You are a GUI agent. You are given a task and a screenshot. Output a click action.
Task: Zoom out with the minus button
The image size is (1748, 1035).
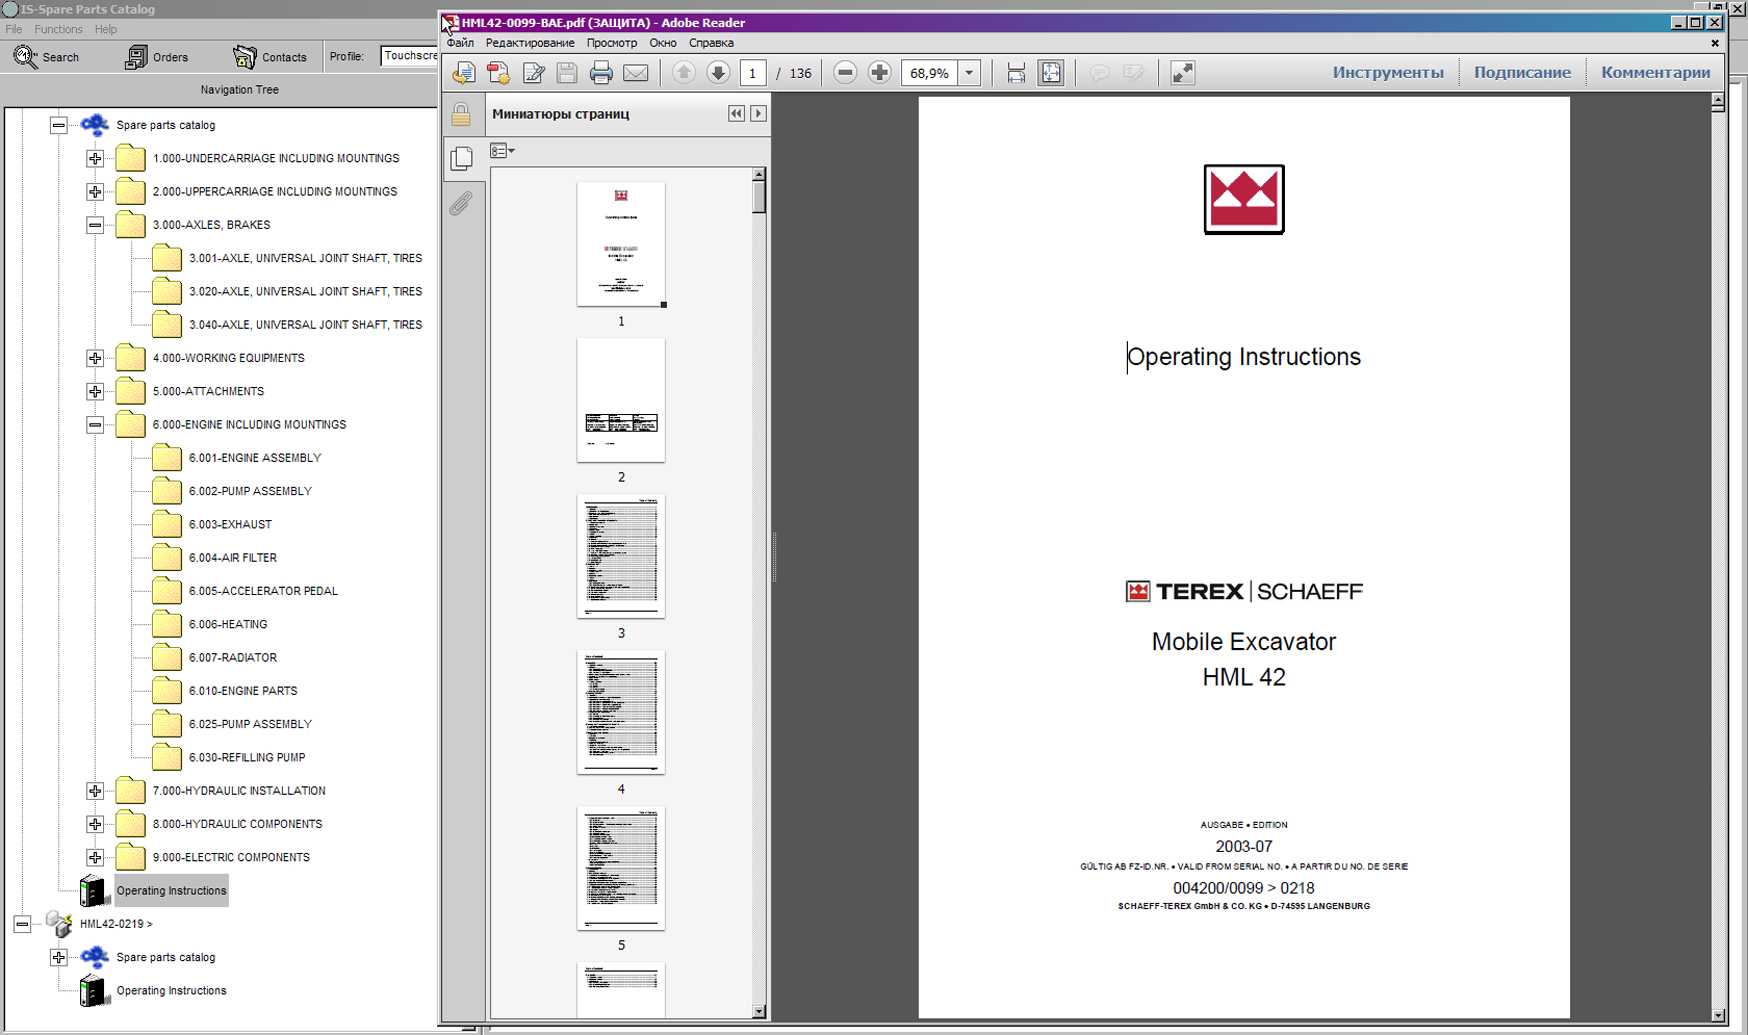845,73
